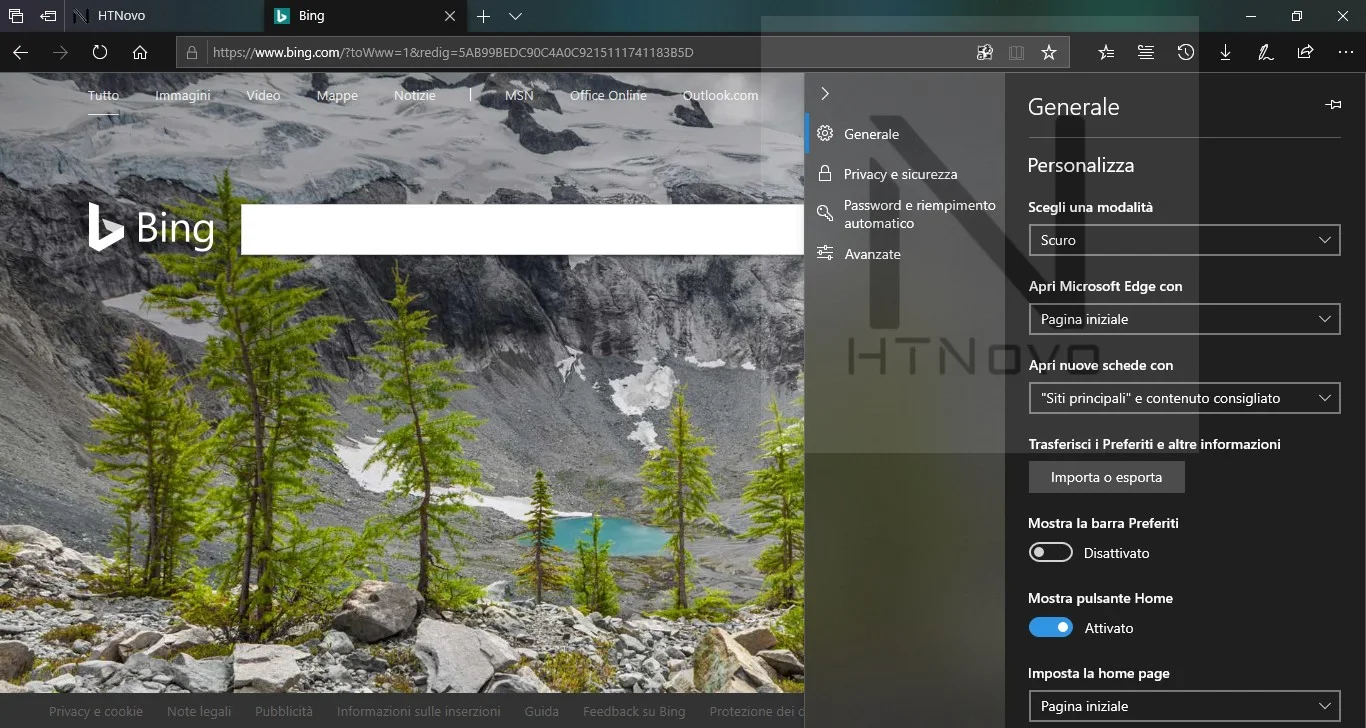Image resolution: width=1366 pixels, height=728 pixels.
Task: Set these tabs aside icon
Action: [x=47, y=16]
